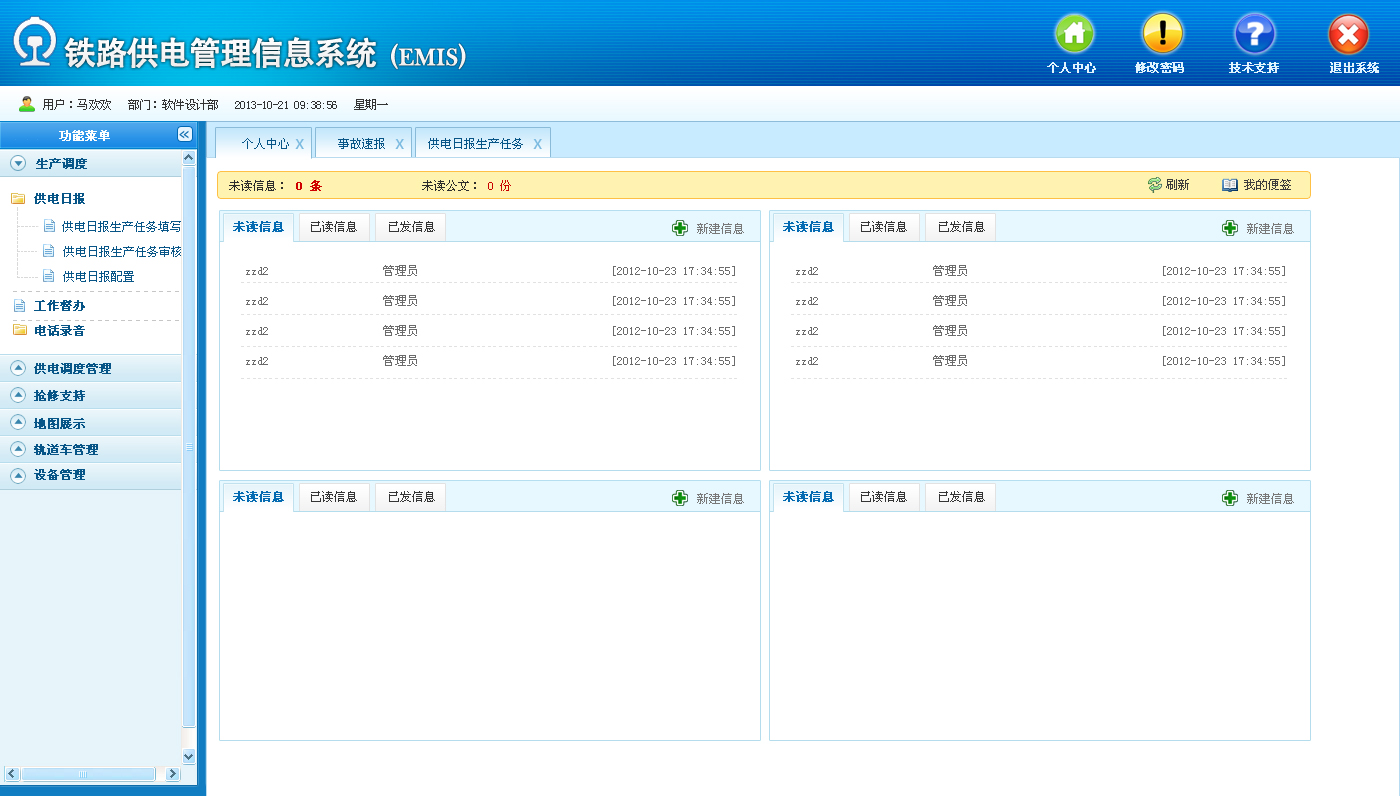Viewport: 1400px width, 796px height.
Task: Click the sidebar vertical scrollbar up arrow
Action: coord(189,157)
